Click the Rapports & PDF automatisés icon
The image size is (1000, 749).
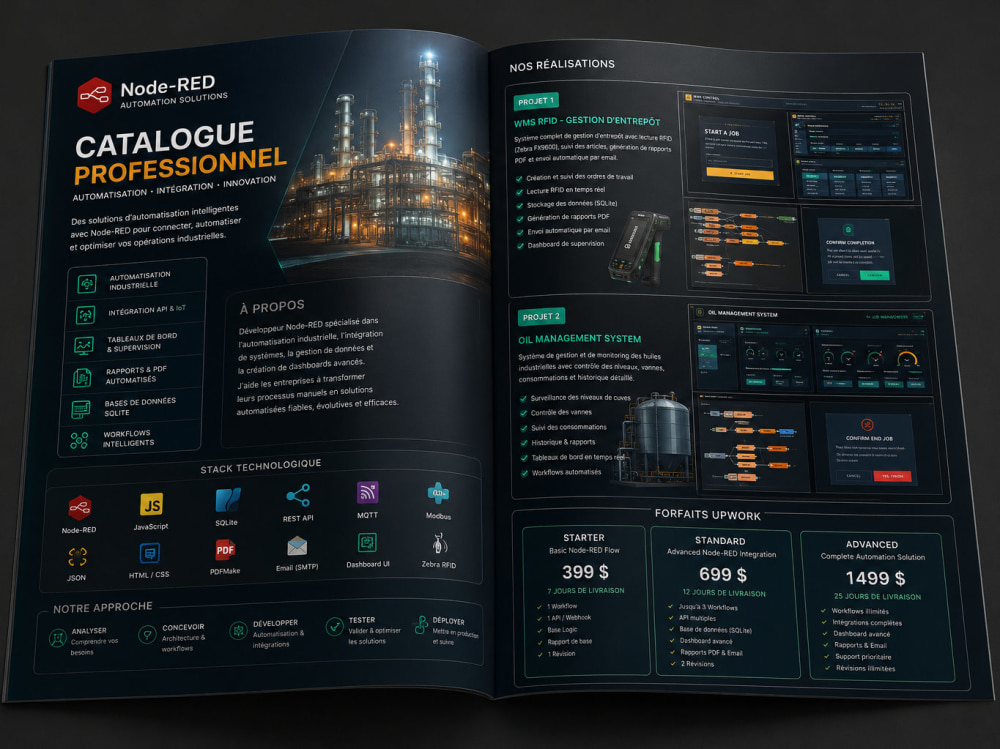(x=82, y=378)
